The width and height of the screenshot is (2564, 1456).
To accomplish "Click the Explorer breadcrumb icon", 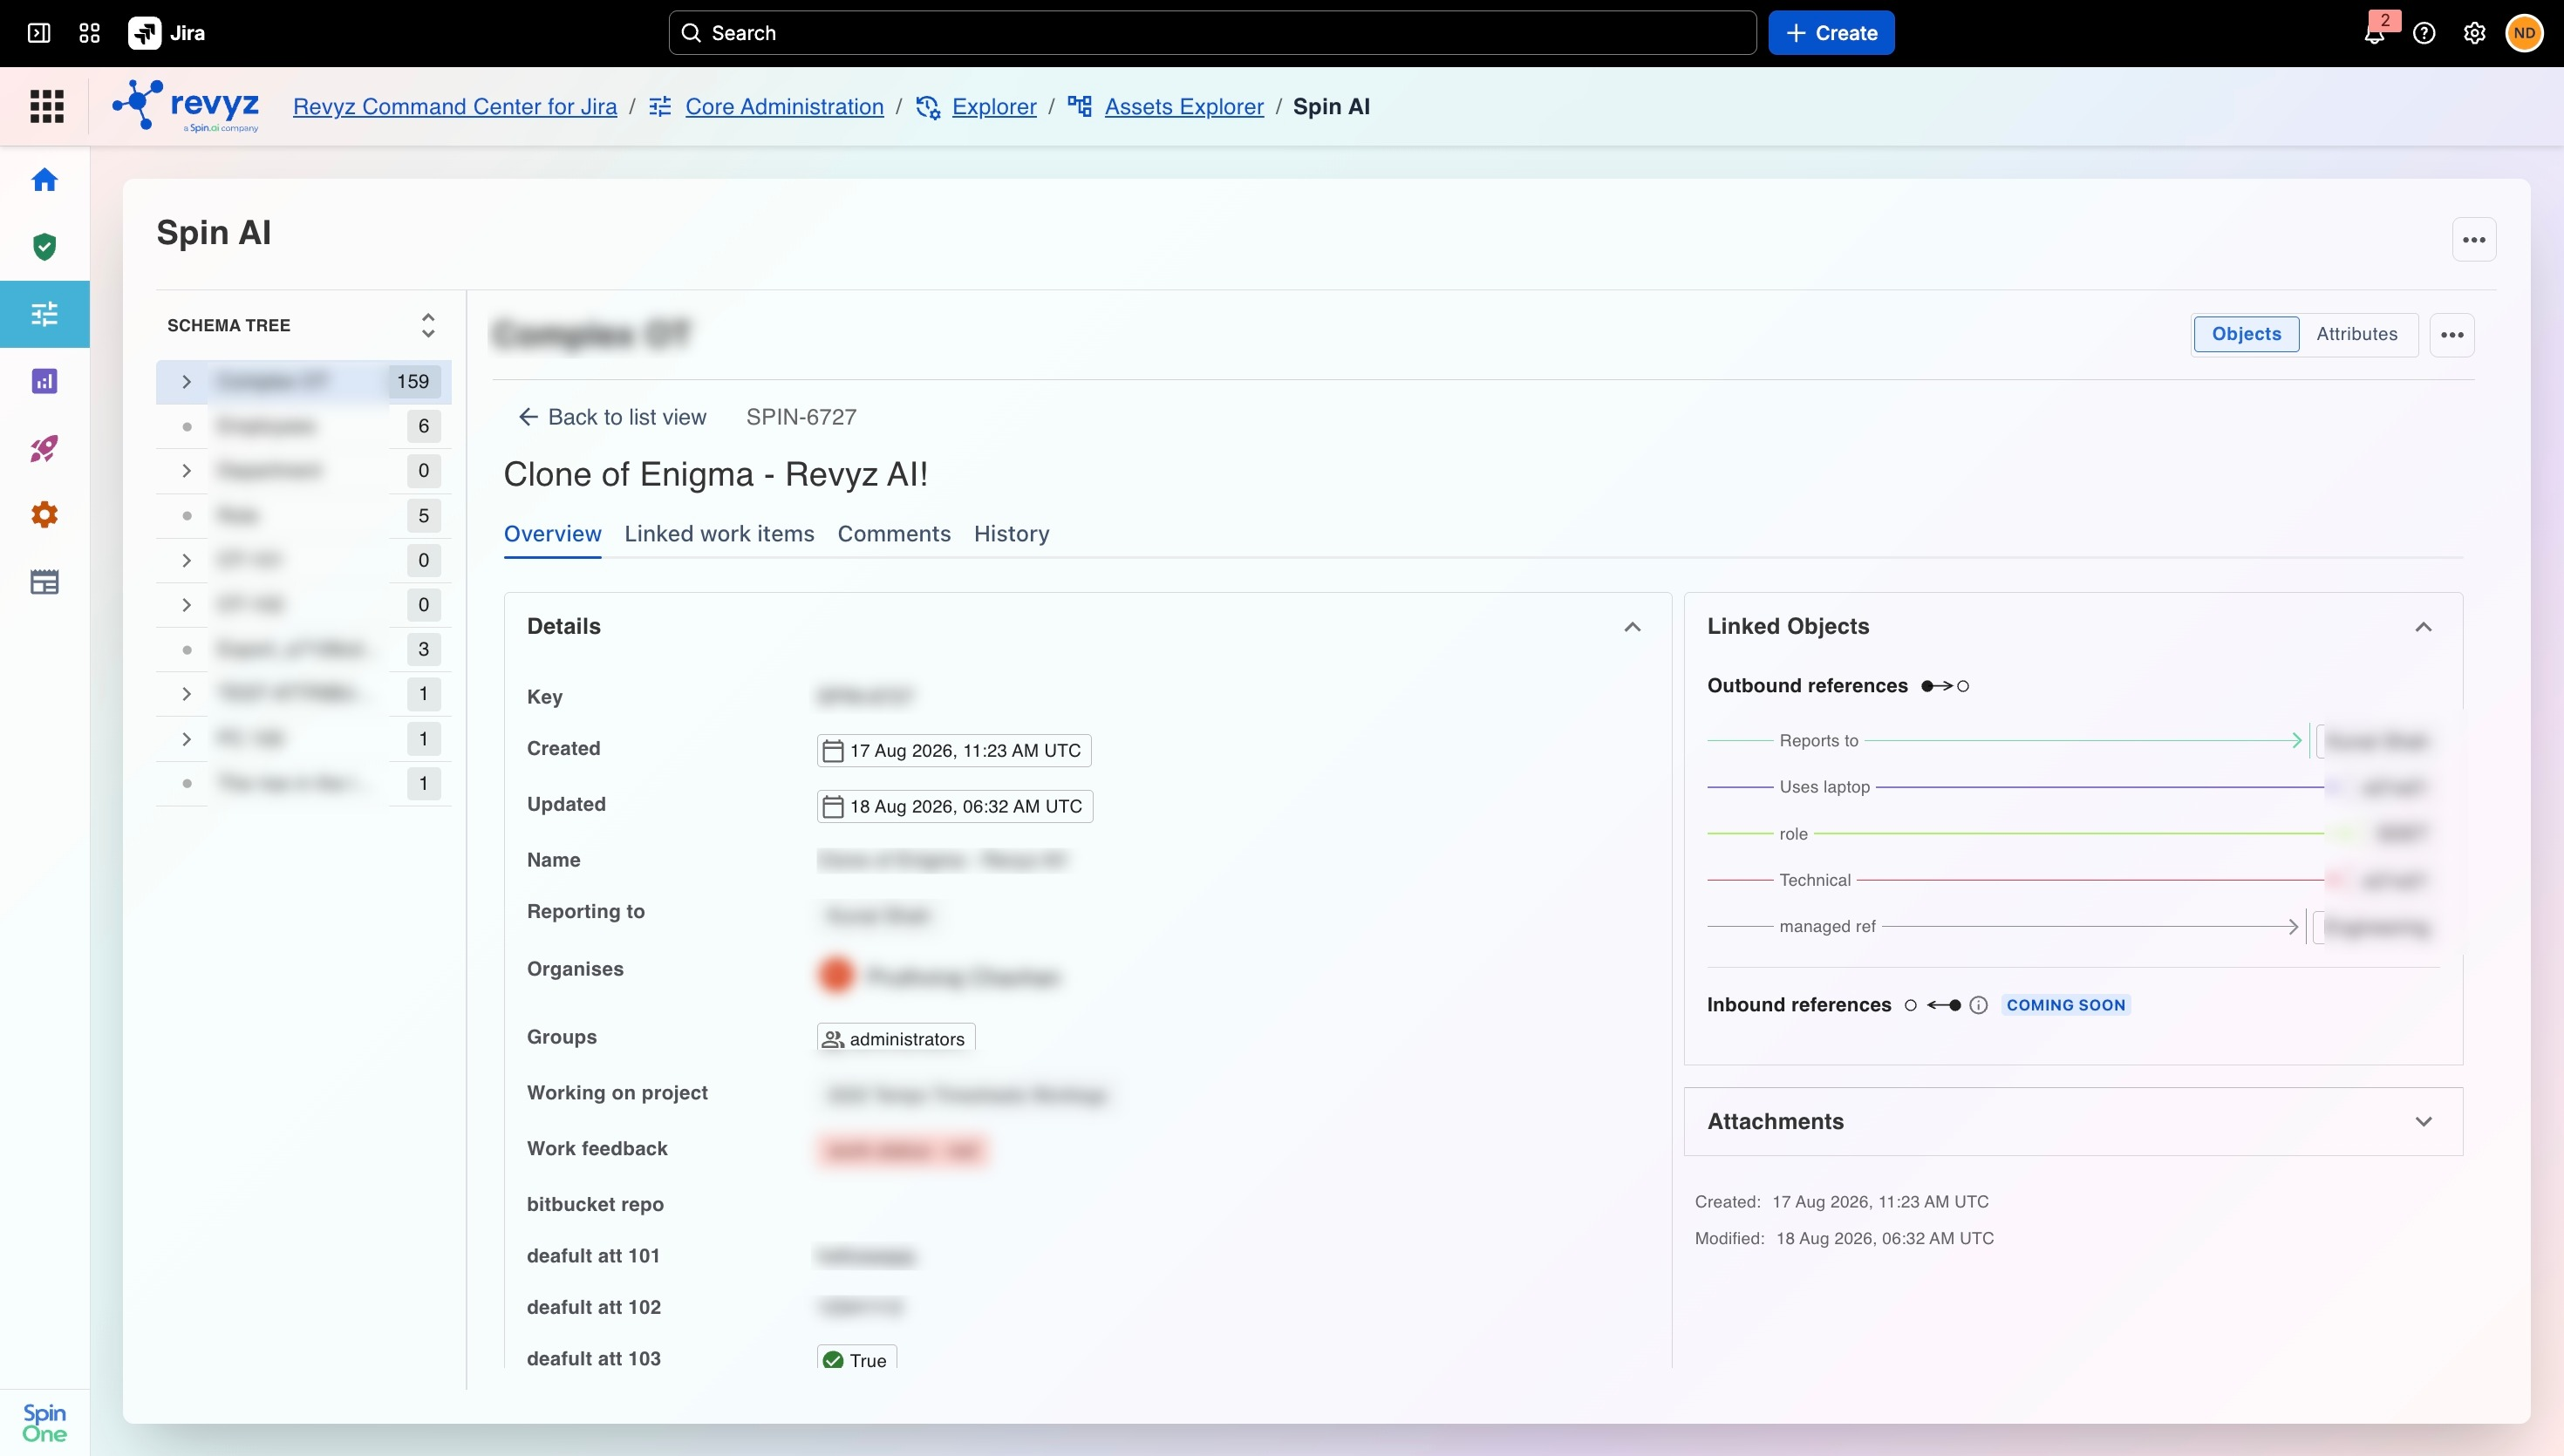I will (928, 107).
